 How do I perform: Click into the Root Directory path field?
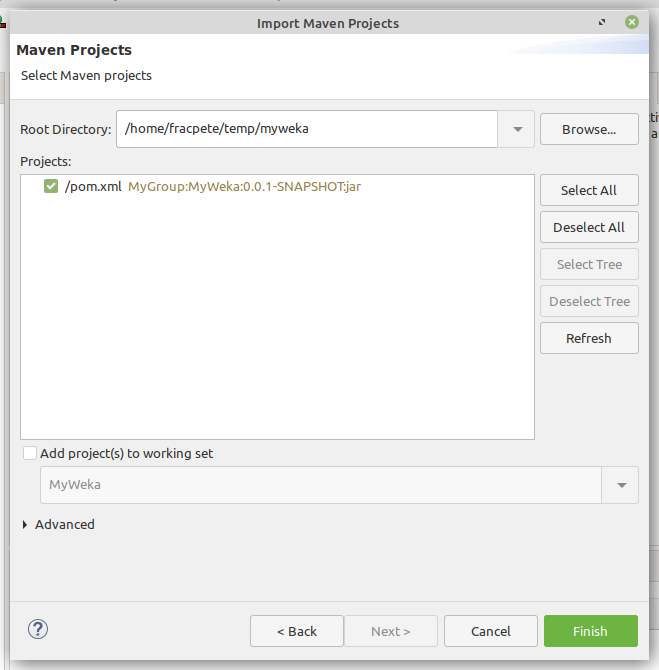tap(307, 129)
